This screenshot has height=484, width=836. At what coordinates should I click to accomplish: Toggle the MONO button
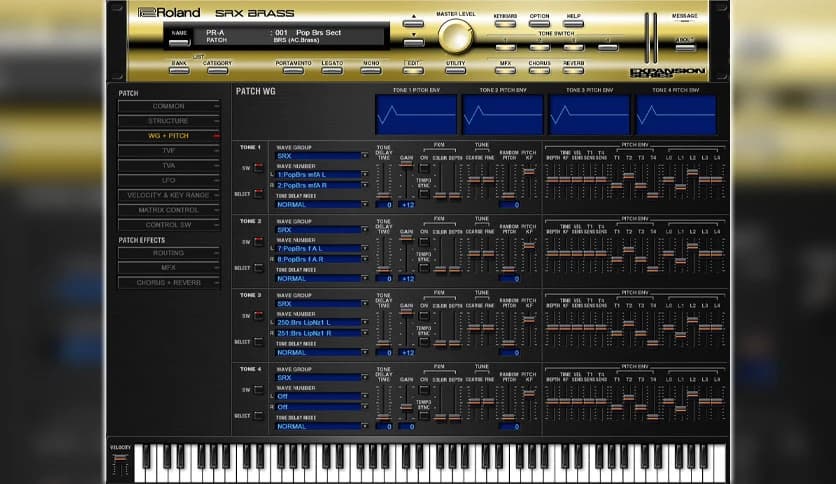click(x=371, y=70)
